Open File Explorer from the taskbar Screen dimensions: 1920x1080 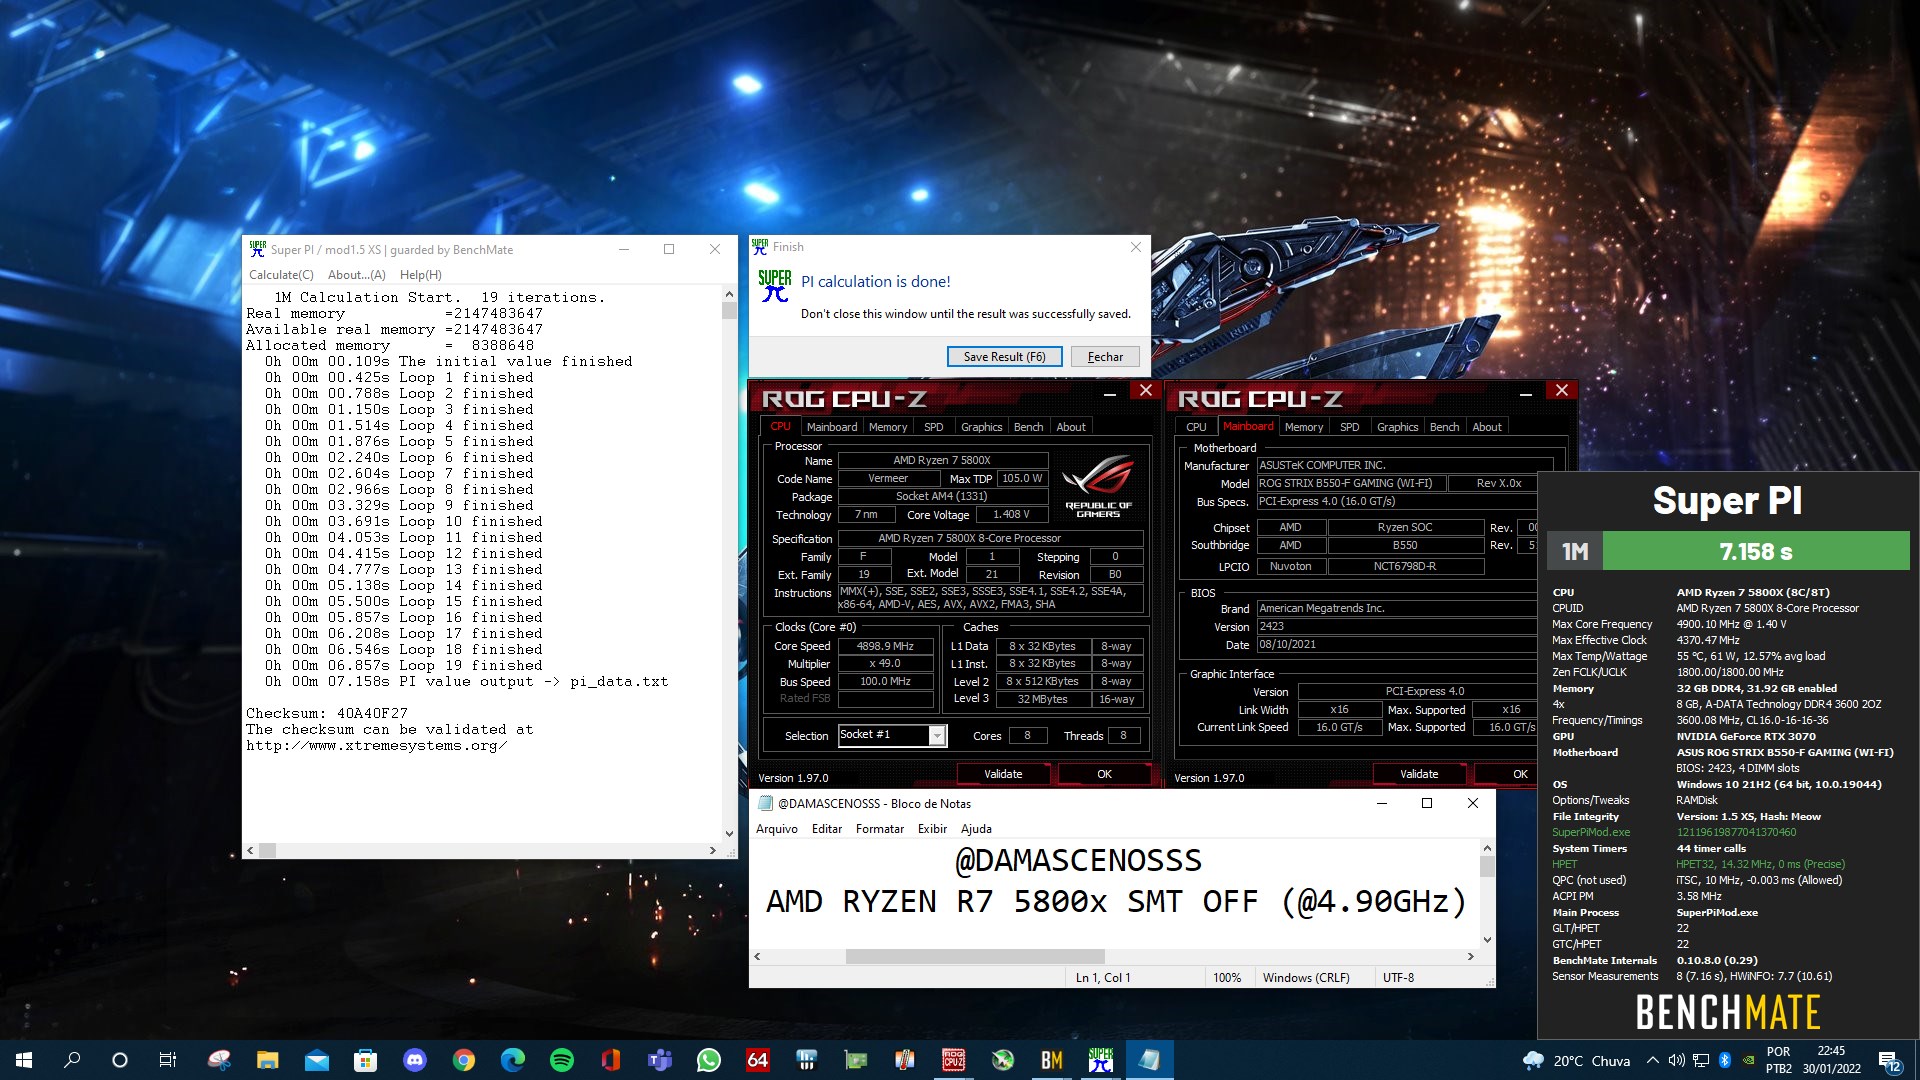(x=267, y=1060)
